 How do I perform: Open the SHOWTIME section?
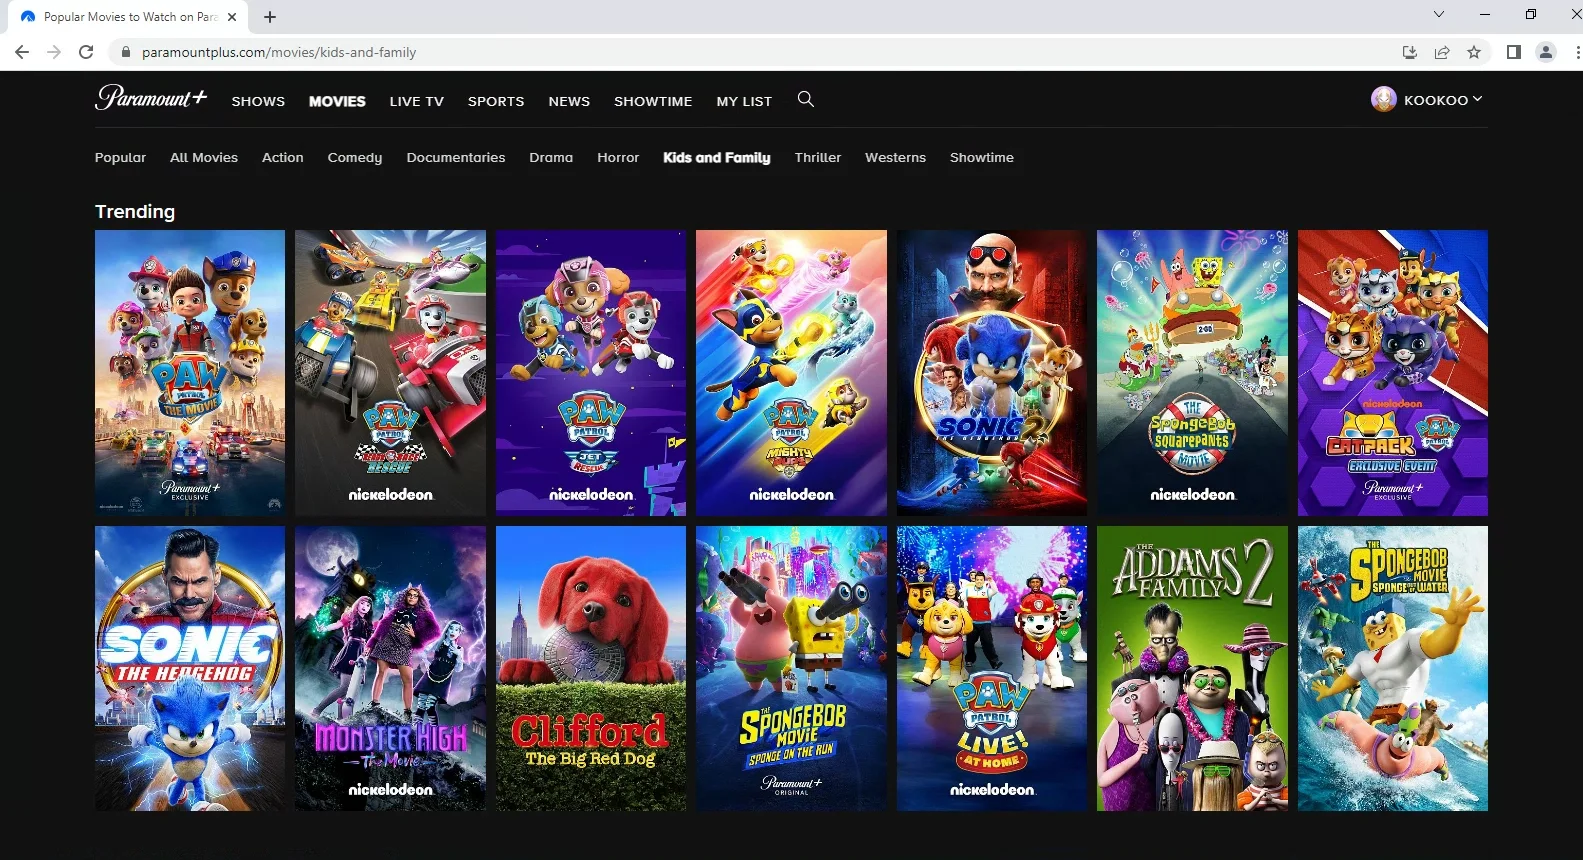pos(653,101)
